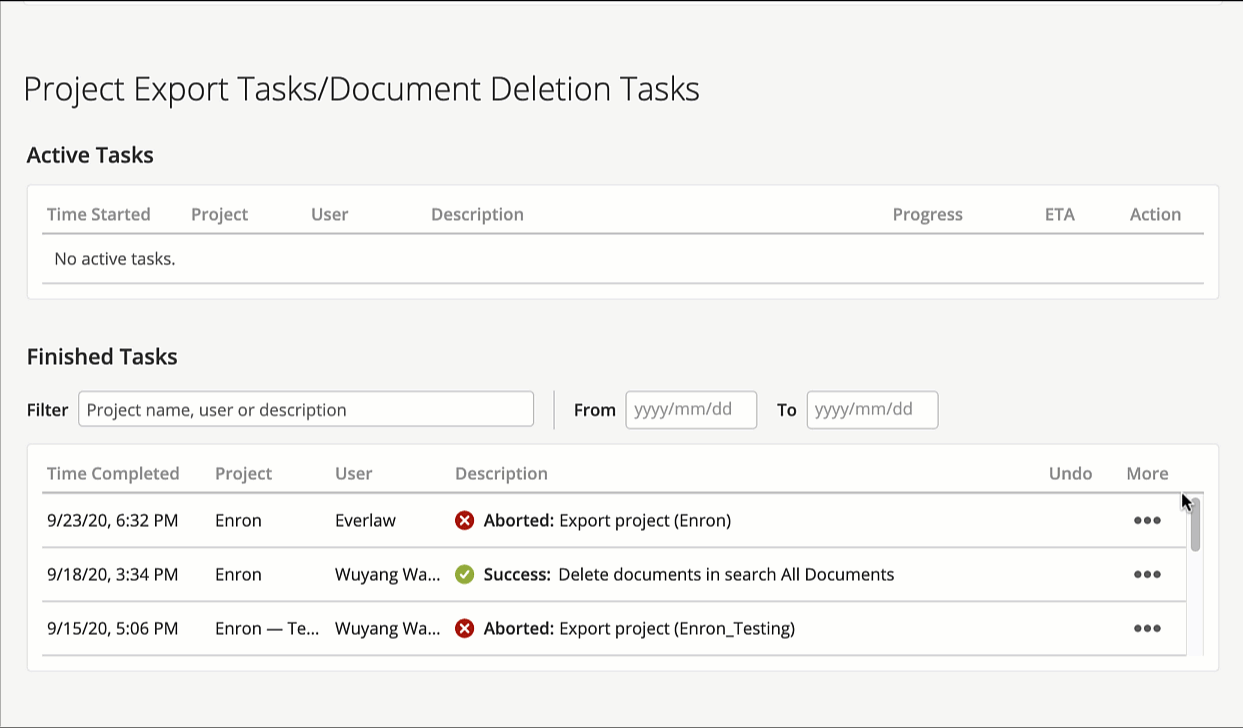Click the Wuyang Wa... user in 9/18/20 row
This screenshot has height=728, width=1243.
pyautogui.click(x=387, y=574)
